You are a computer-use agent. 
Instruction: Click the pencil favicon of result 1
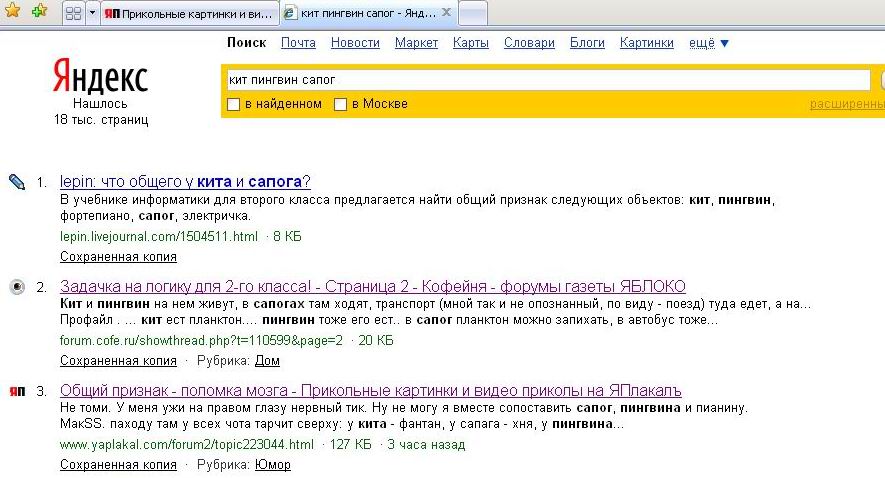click(17, 182)
